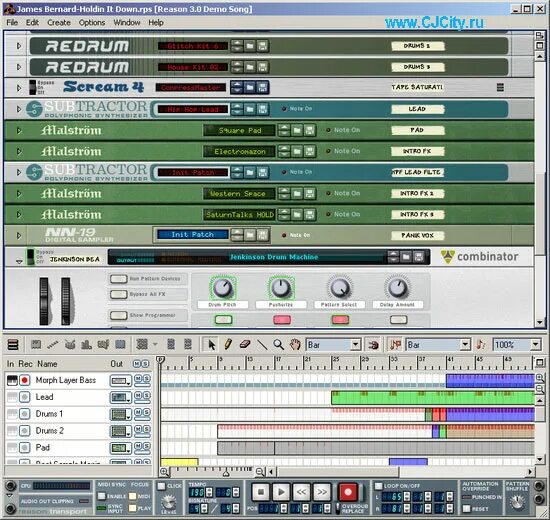The height and width of the screenshot is (520, 550).
Task: Open the Edit menu
Action: pyautogui.click(x=32, y=22)
